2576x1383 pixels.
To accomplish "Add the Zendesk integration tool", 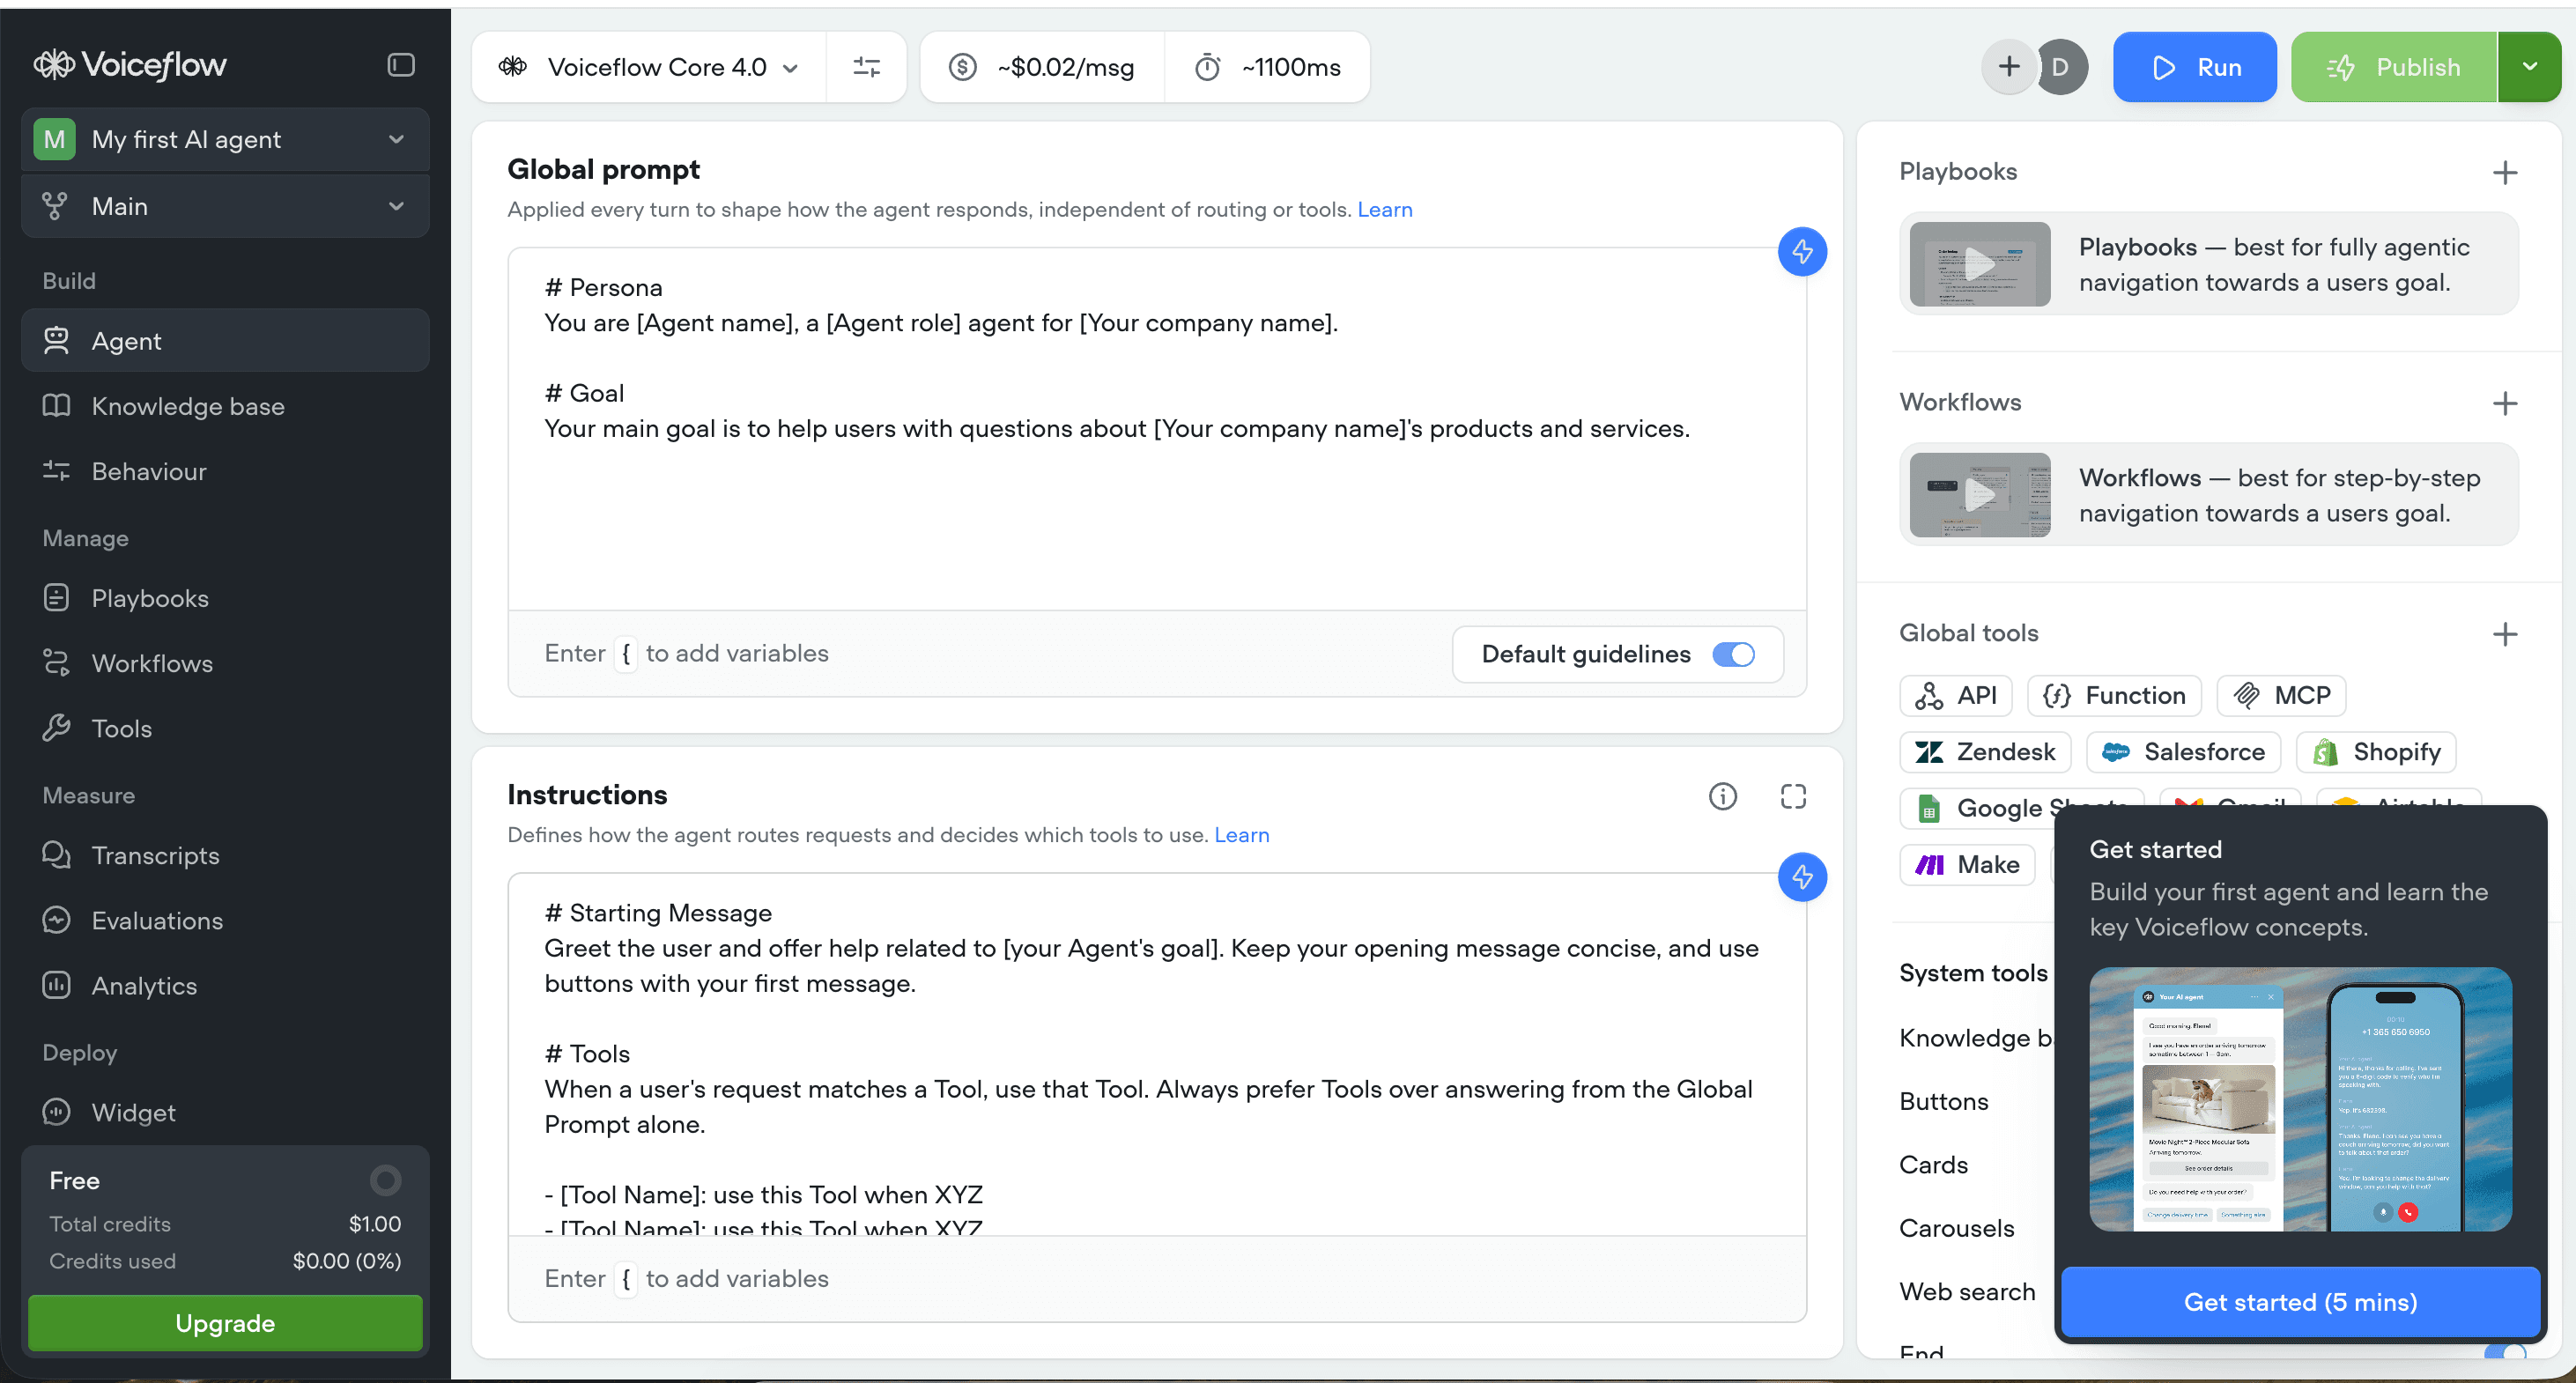I will point(1984,752).
